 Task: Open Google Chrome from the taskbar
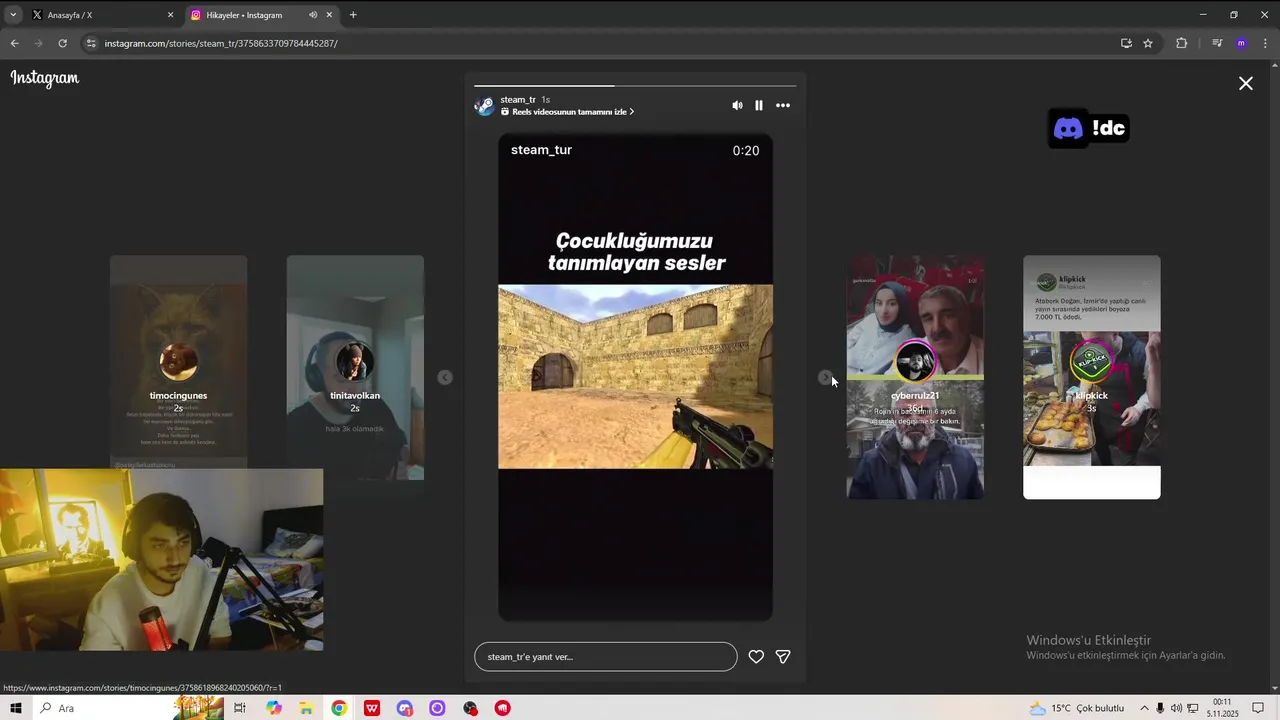click(339, 708)
